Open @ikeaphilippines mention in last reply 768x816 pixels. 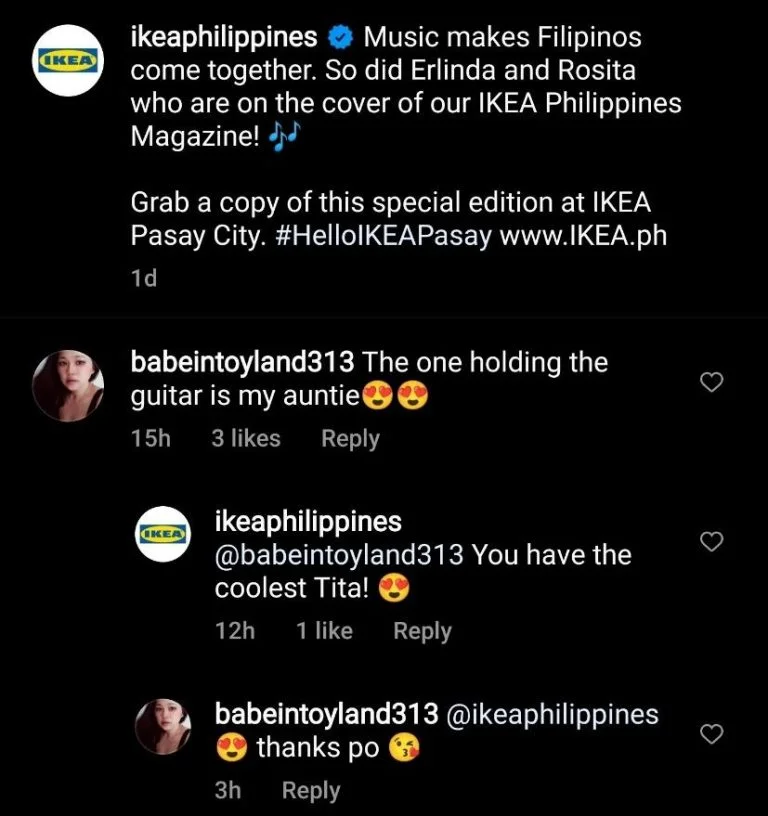click(553, 715)
